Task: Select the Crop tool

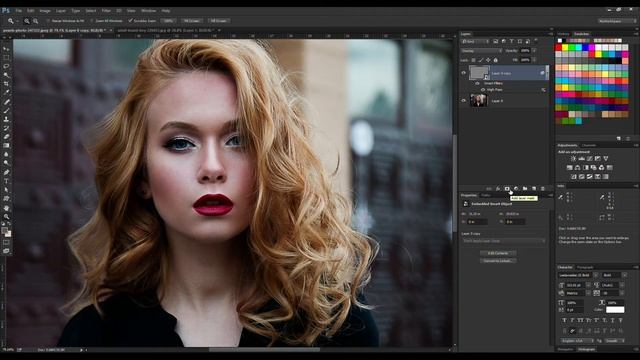Action: tap(6, 84)
